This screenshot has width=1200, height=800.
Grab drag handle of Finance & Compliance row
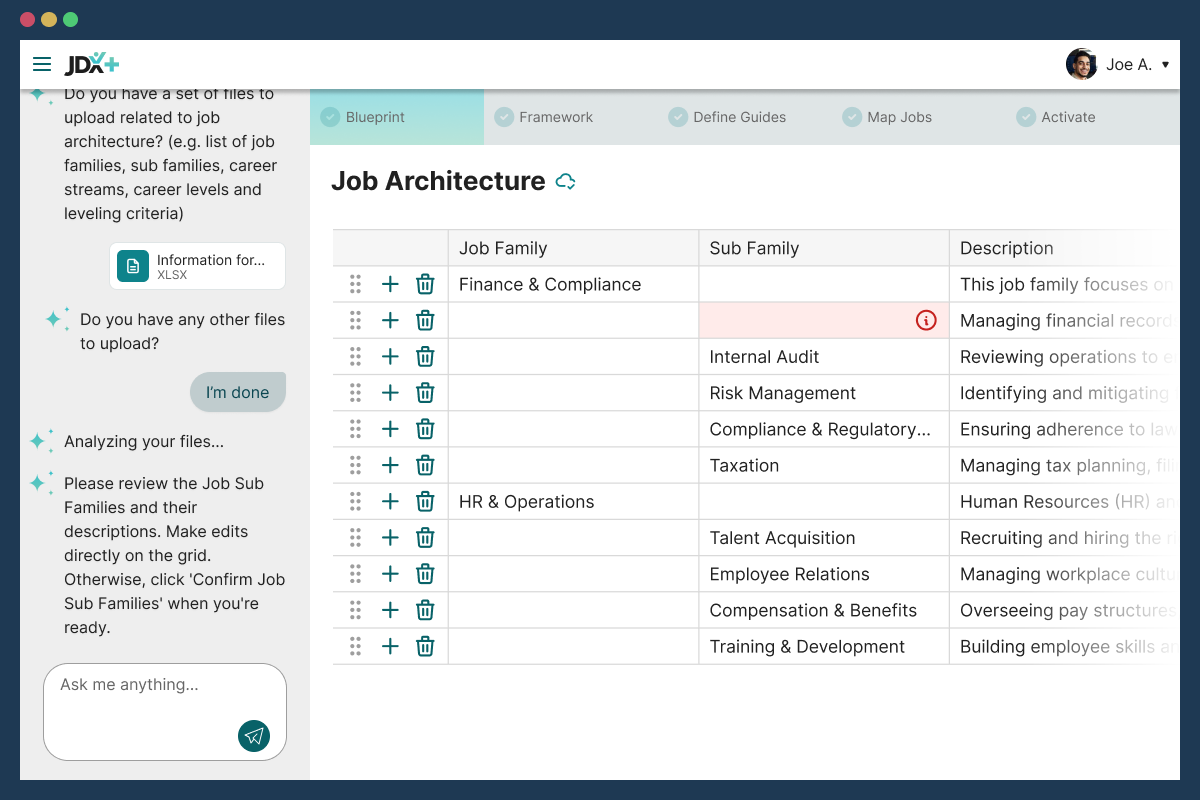click(355, 284)
